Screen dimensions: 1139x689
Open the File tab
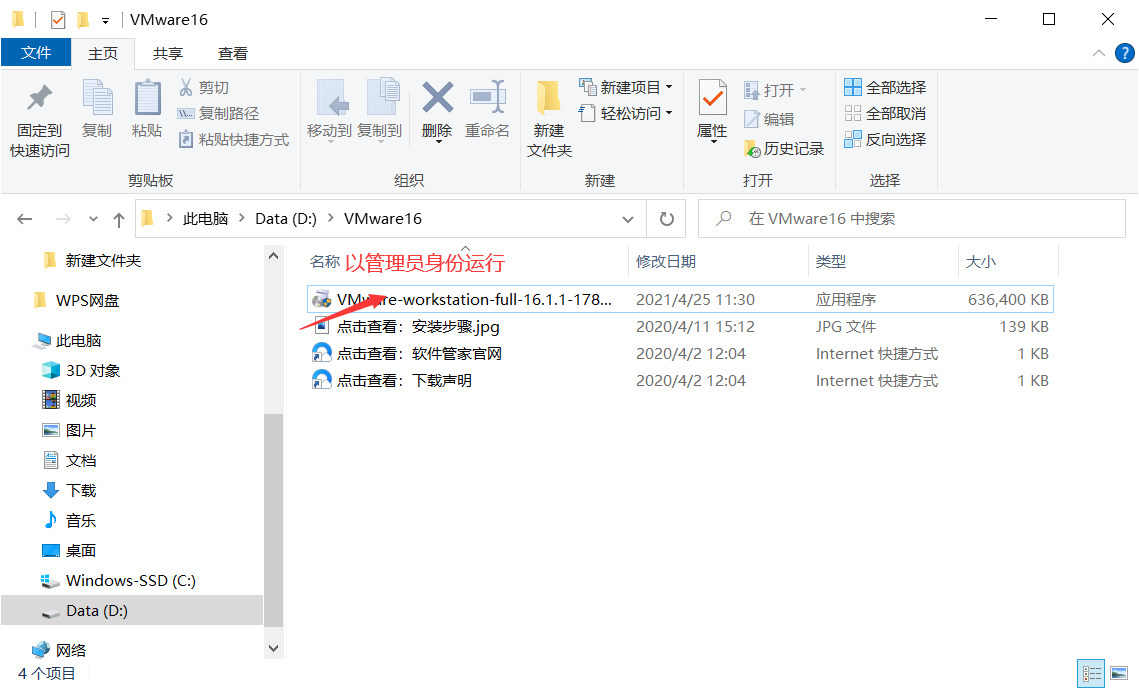click(x=36, y=53)
